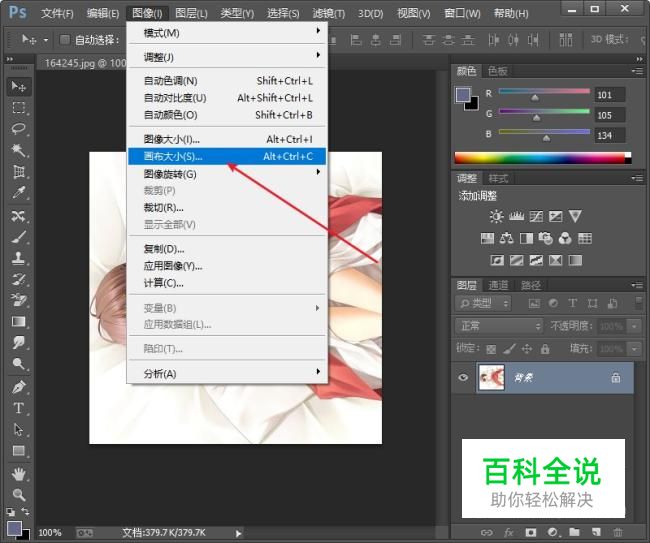Image resolution: width=650 pixels, height=543 pixels.
Task: Add Color Balance adjustment
Action: pos(507,238)
